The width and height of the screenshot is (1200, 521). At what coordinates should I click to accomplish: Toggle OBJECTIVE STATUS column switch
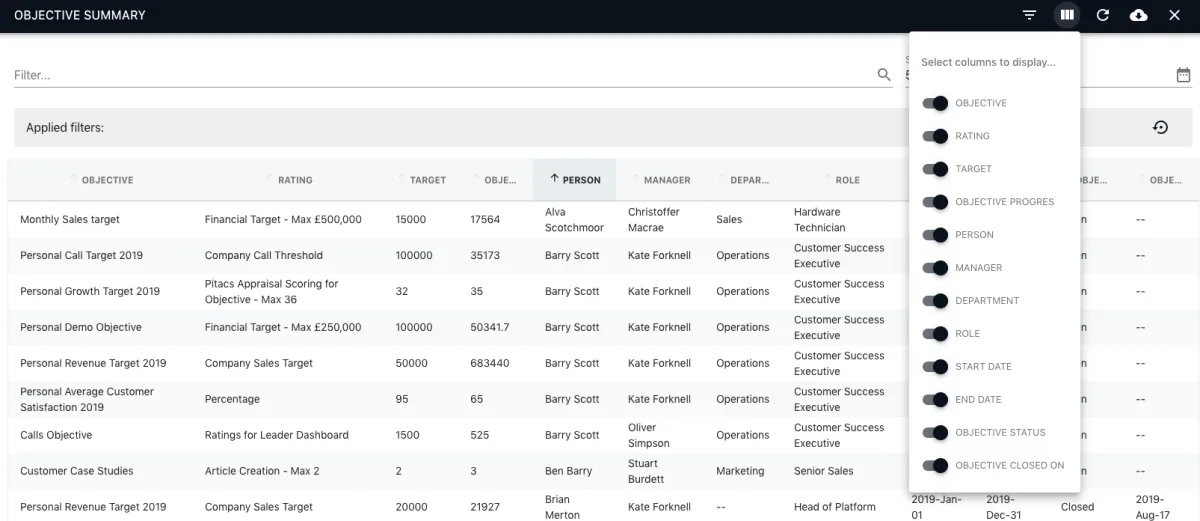935,433
